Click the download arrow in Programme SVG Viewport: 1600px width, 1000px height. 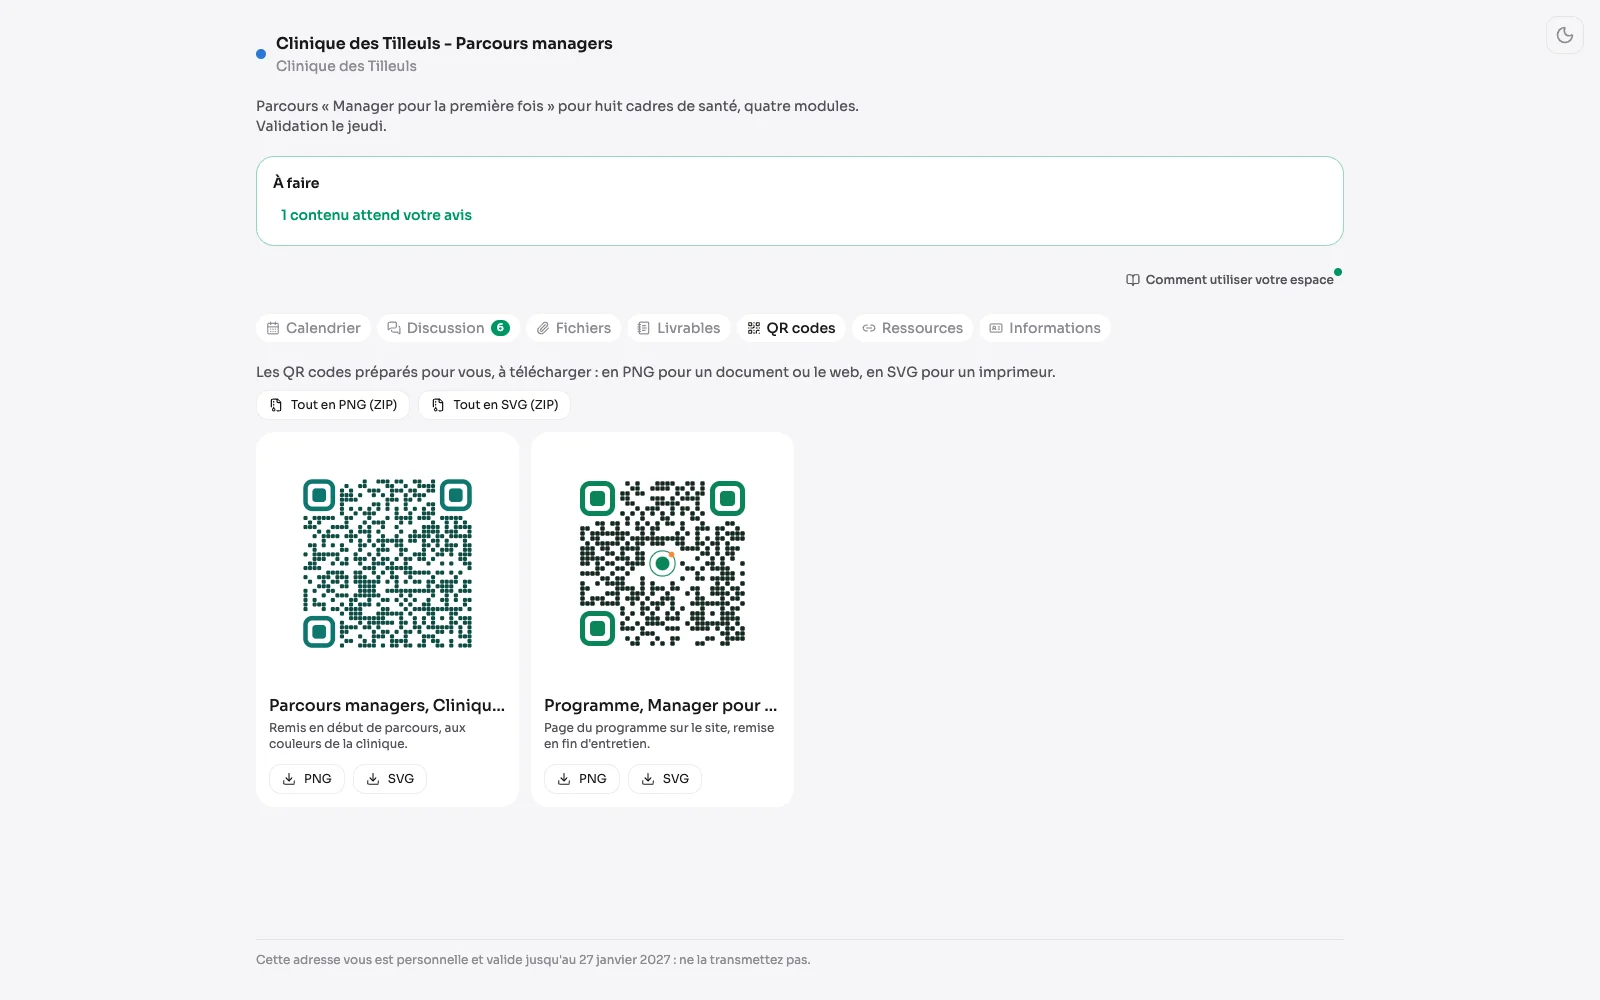[648, 779]
